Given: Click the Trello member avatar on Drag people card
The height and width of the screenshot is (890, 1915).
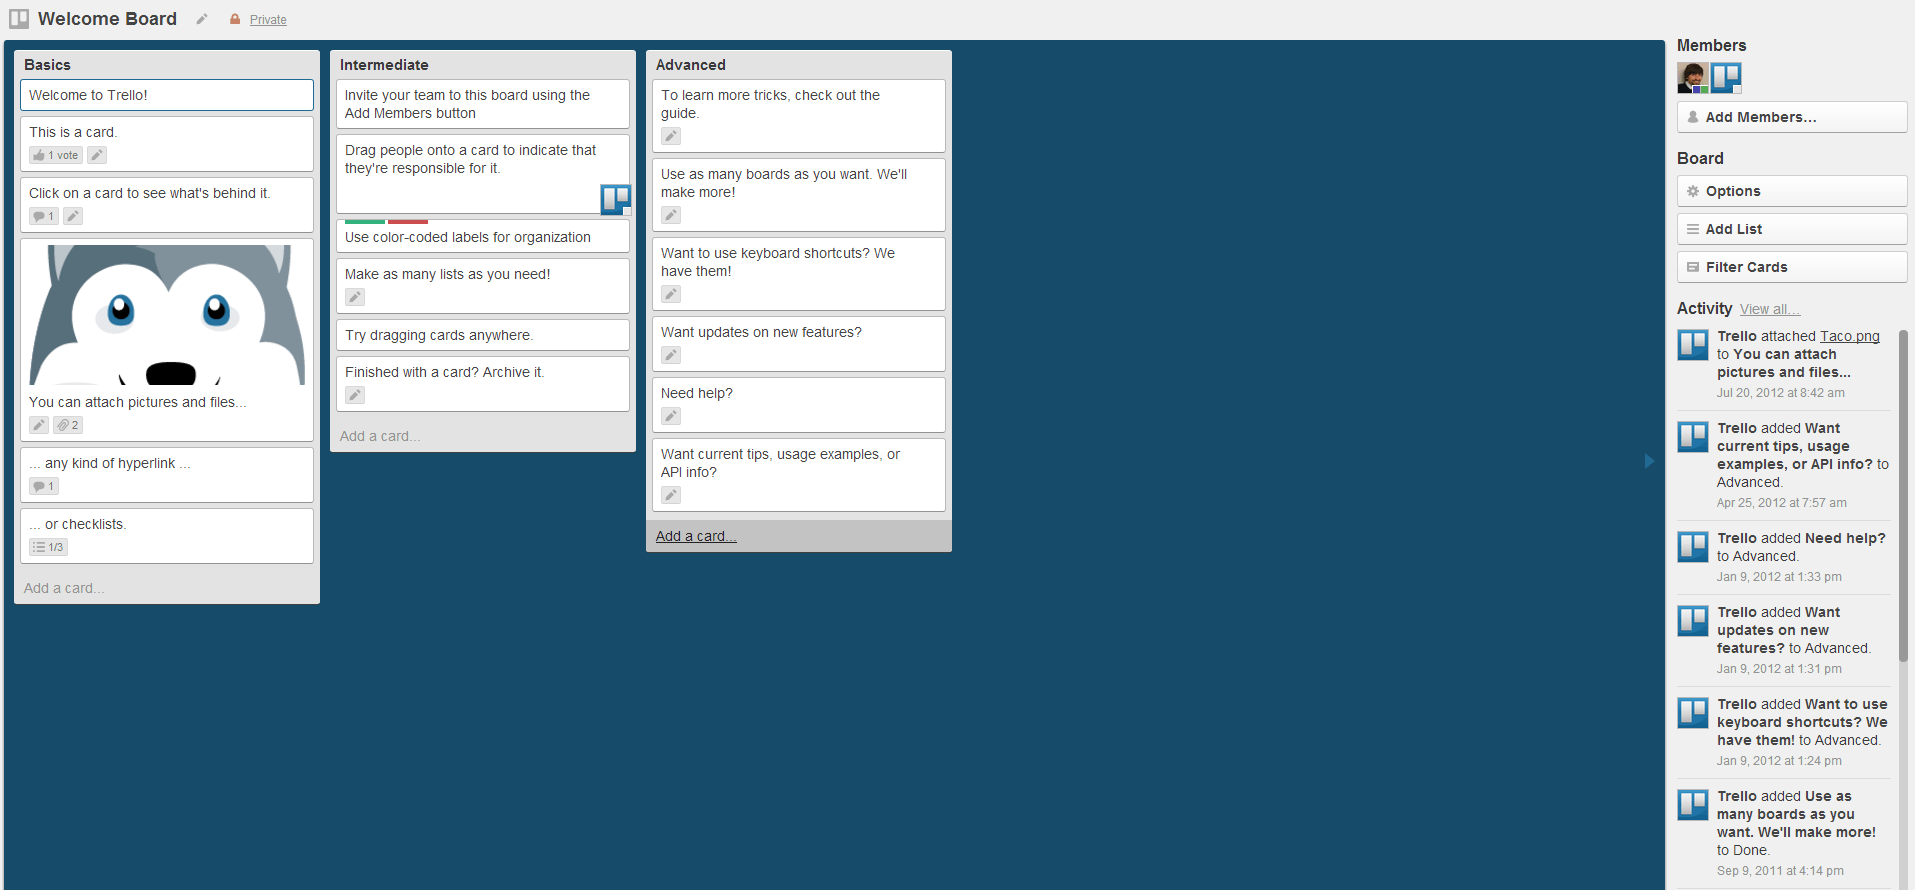Looking at the screenshot, I should [616, 199].
